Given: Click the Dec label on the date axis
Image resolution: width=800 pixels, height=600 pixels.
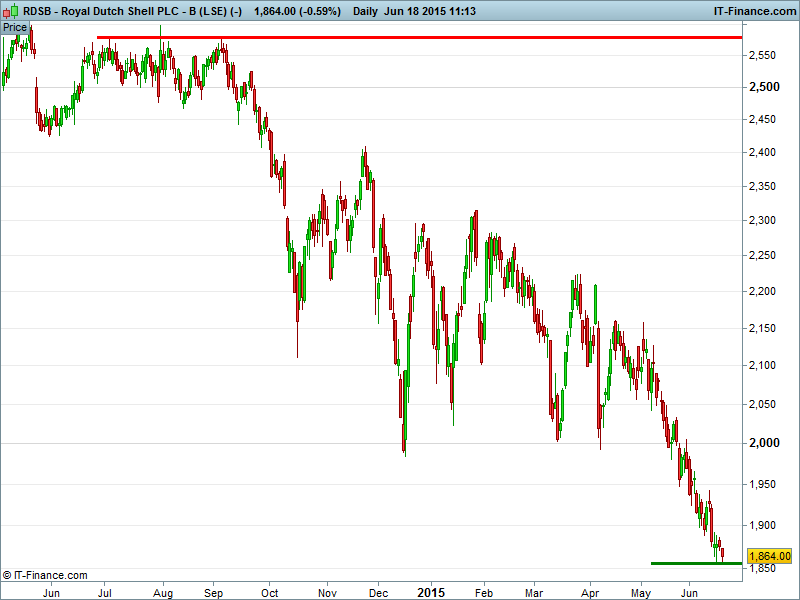Looking at the screenshot, I should coord(378,592).
